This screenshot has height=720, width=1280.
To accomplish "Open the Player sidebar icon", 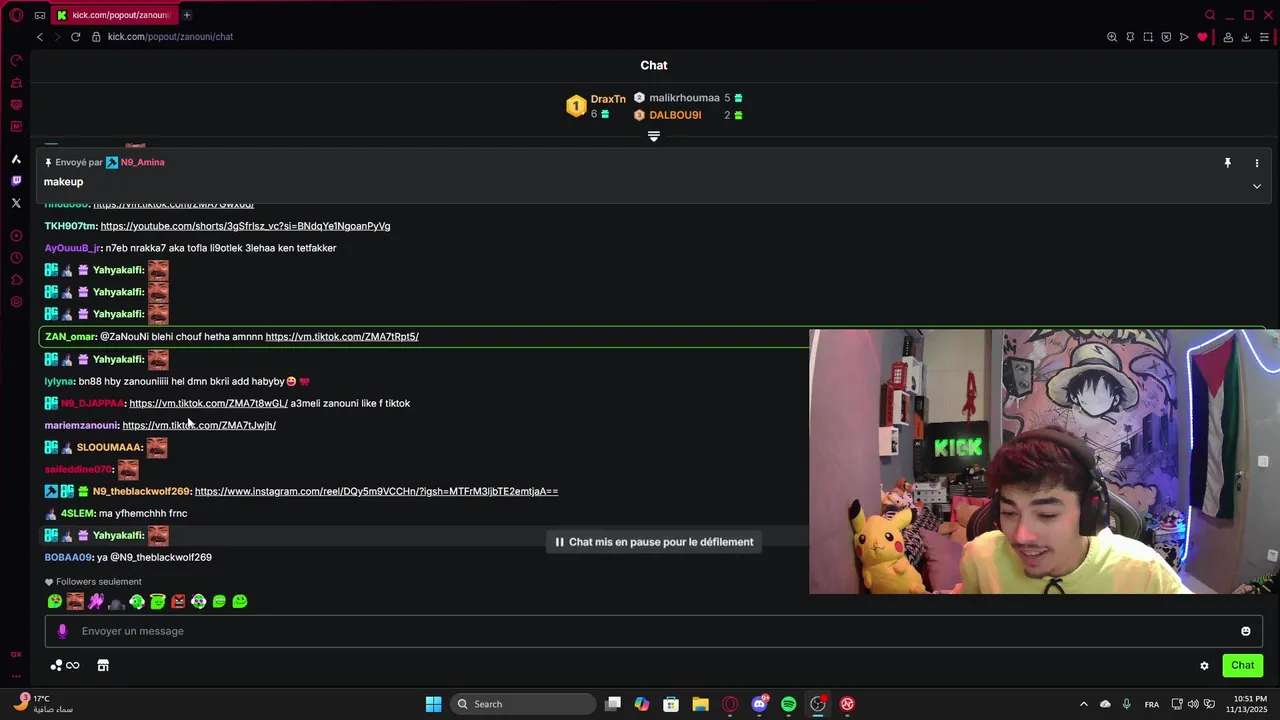I will [16, 236].
